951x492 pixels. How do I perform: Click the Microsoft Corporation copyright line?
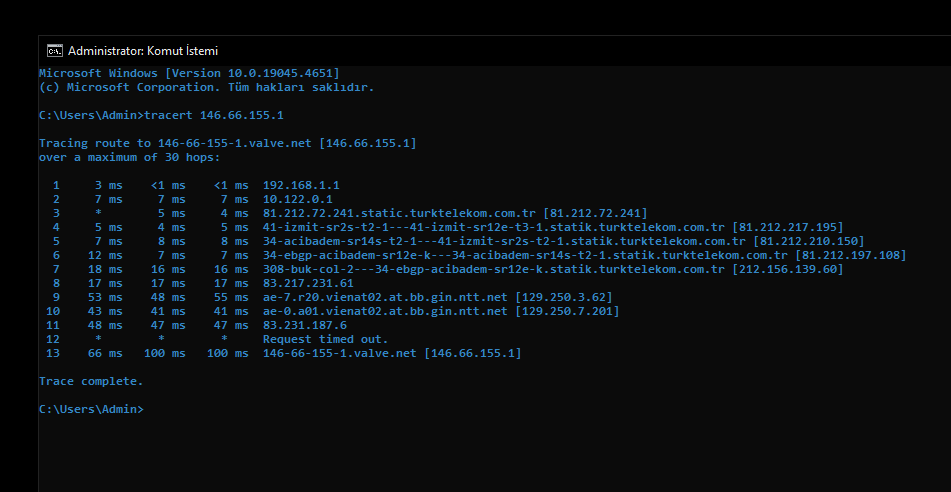(206, 87)
